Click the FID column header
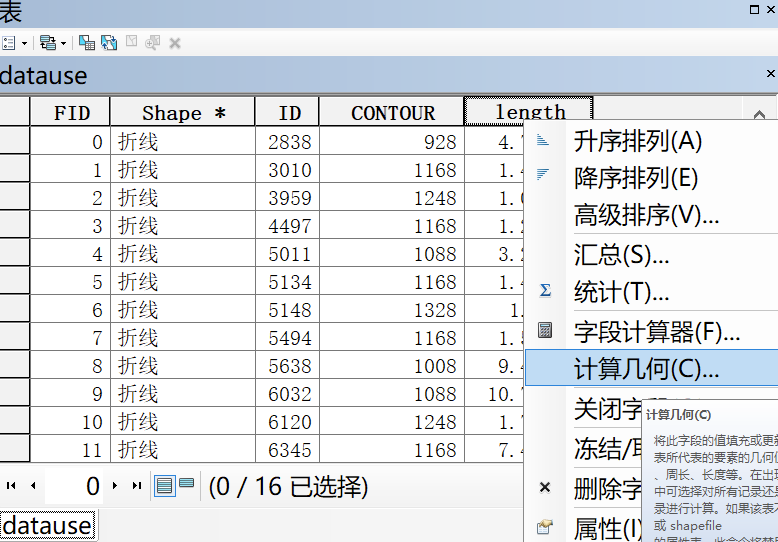The width and height of the screenshot is (778, 542). point(70,112)
